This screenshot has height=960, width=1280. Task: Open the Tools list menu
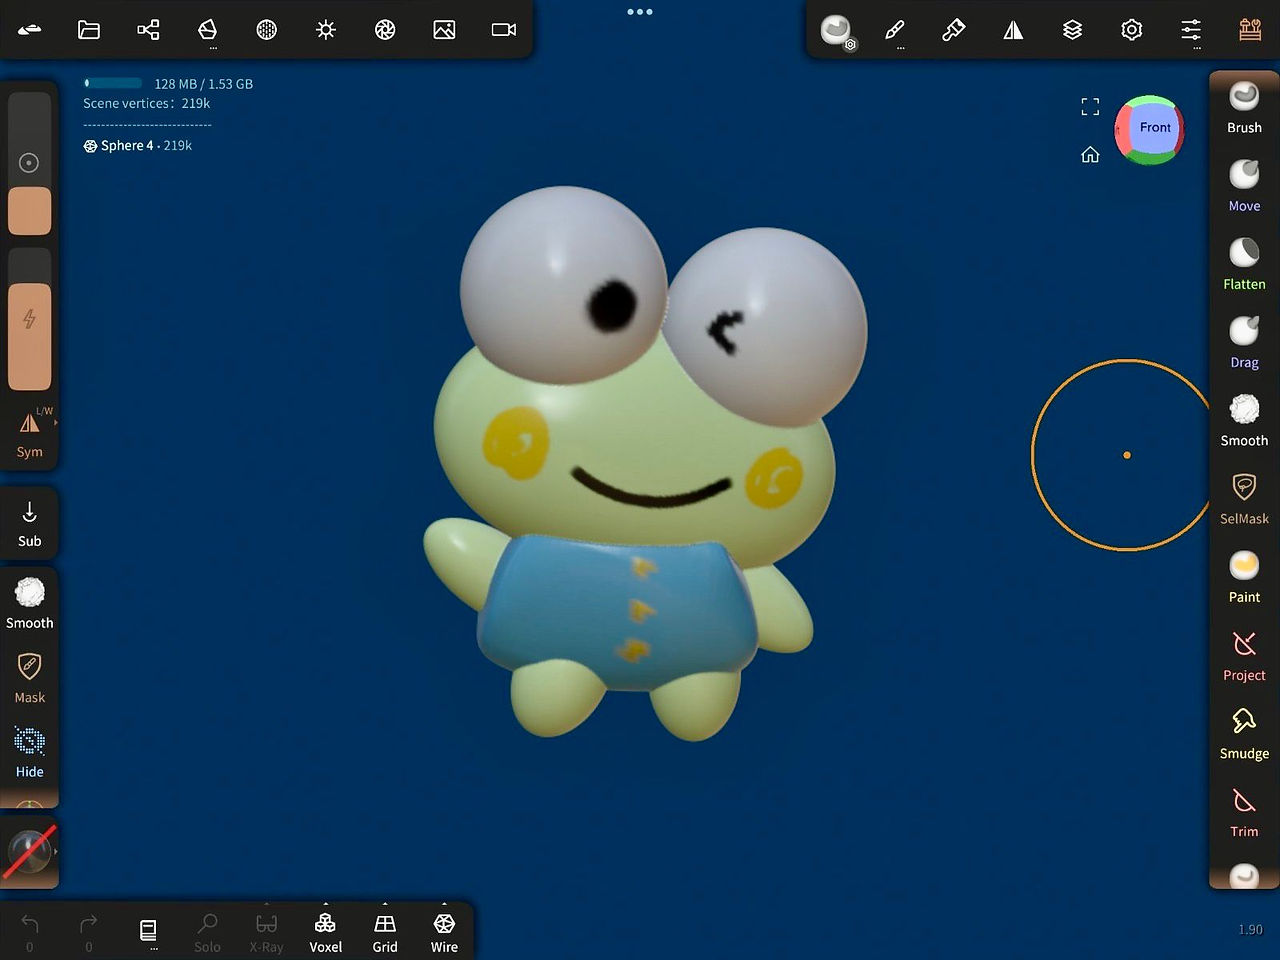tap(1250, 30)
